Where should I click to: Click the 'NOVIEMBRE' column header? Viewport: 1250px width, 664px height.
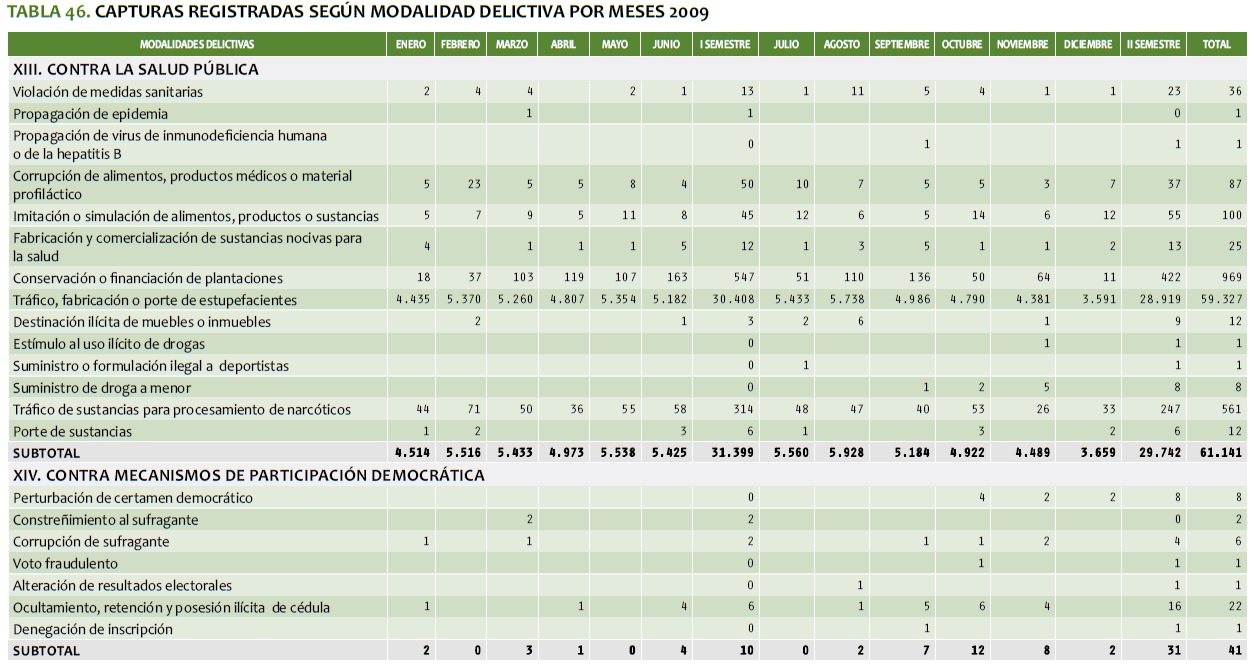point(1022,45)
